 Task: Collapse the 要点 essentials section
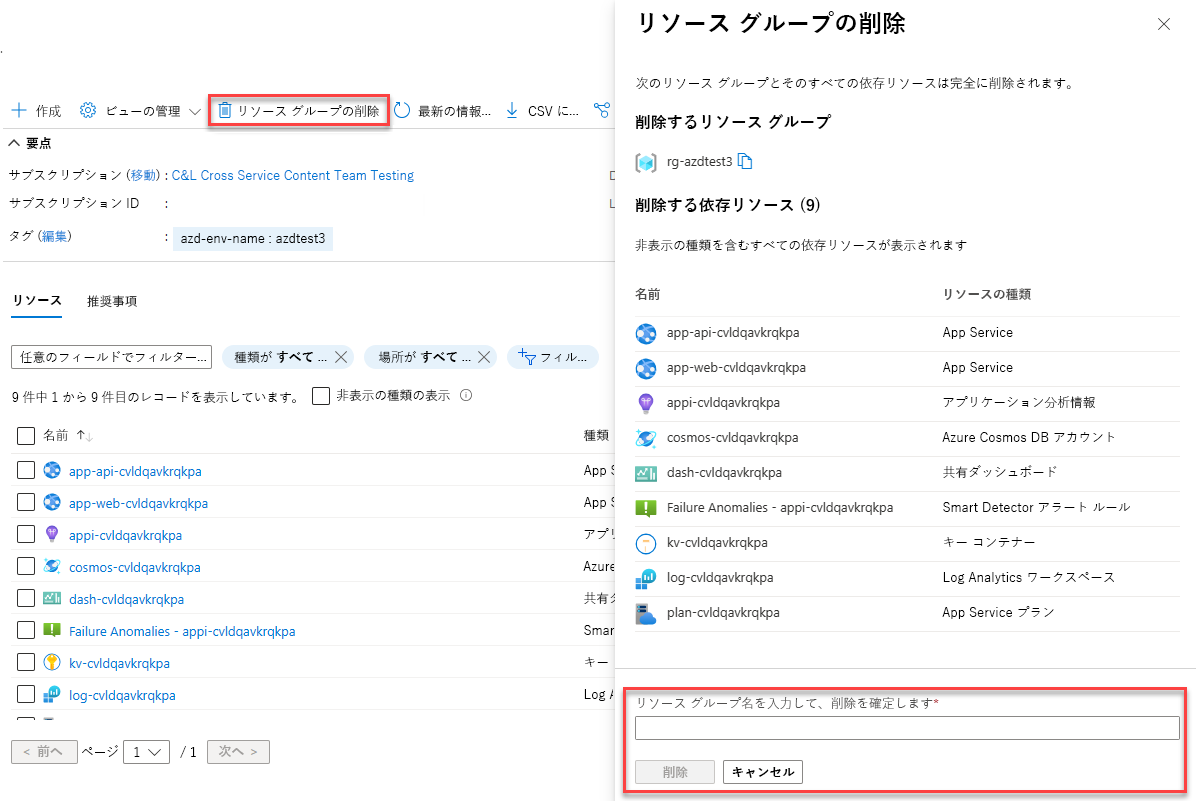tap(14, 143)
